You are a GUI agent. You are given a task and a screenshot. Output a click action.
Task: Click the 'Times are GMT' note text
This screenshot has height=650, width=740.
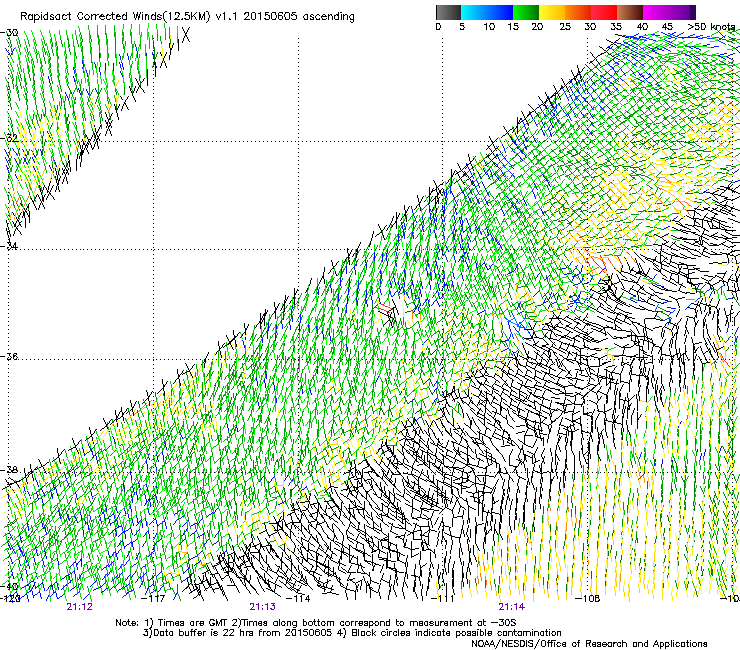[x=193, y=623]
